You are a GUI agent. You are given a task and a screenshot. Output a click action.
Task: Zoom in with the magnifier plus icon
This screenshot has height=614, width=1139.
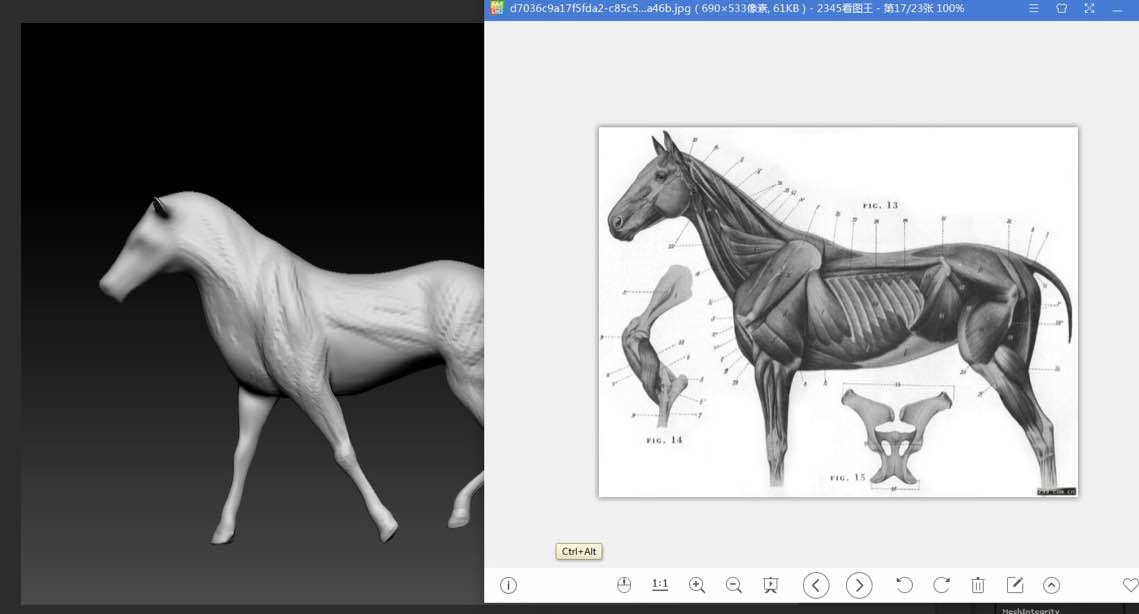(x=697, y=586)
